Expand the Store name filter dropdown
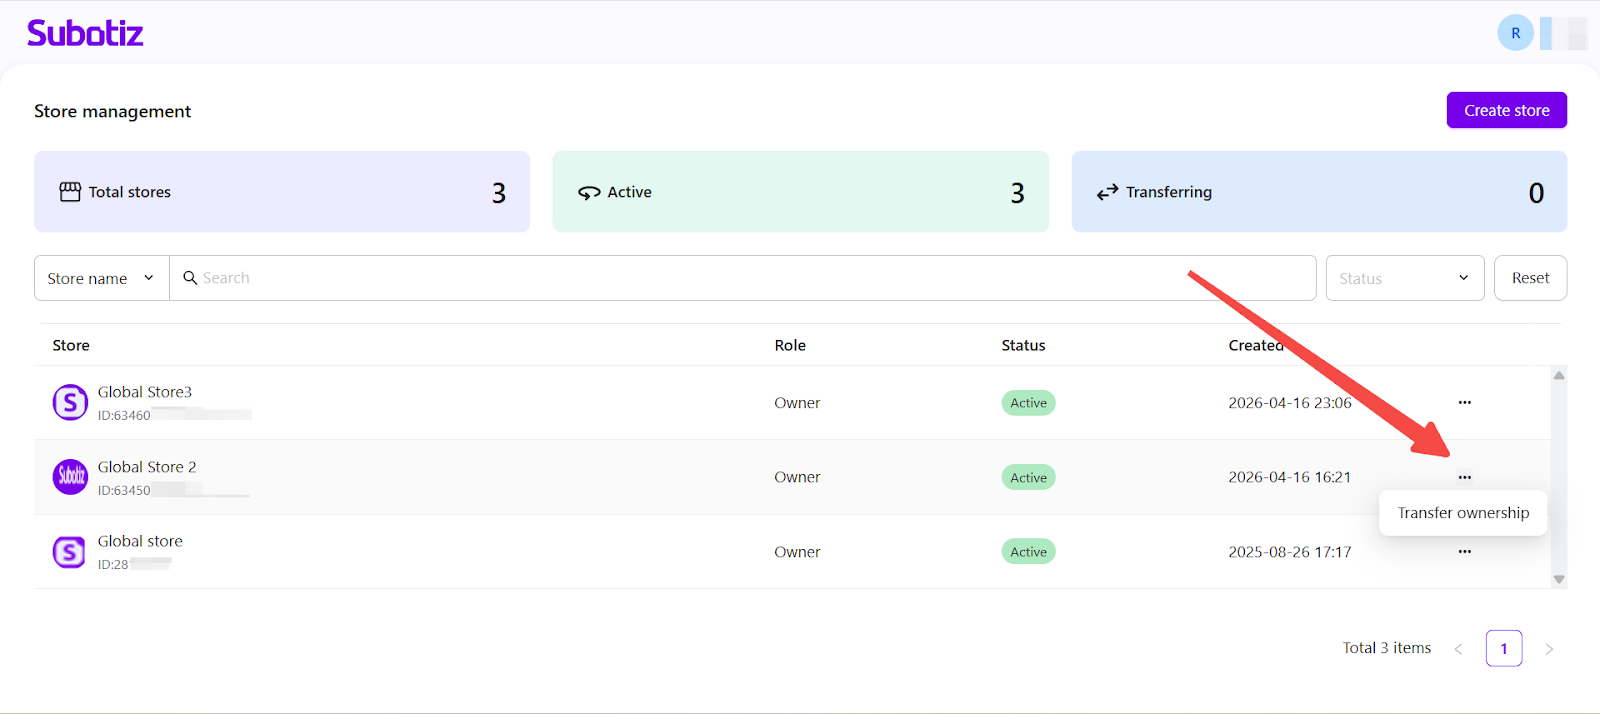Screen dimensions: 1600x714 pos(101,278)
